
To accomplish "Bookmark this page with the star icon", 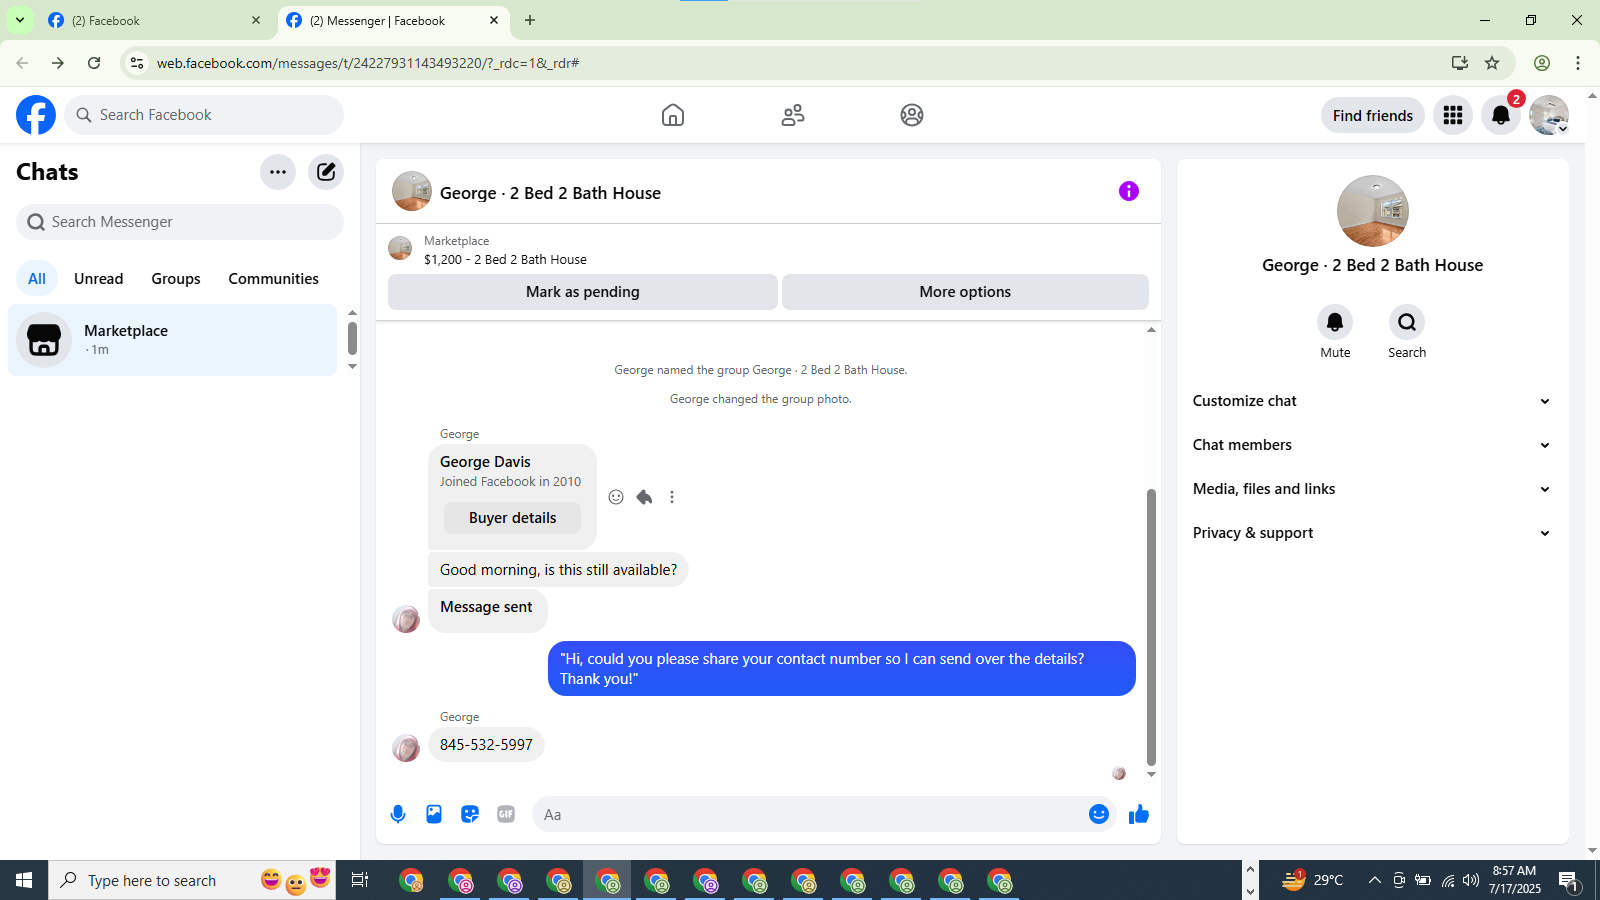I will pos(1492,63).
